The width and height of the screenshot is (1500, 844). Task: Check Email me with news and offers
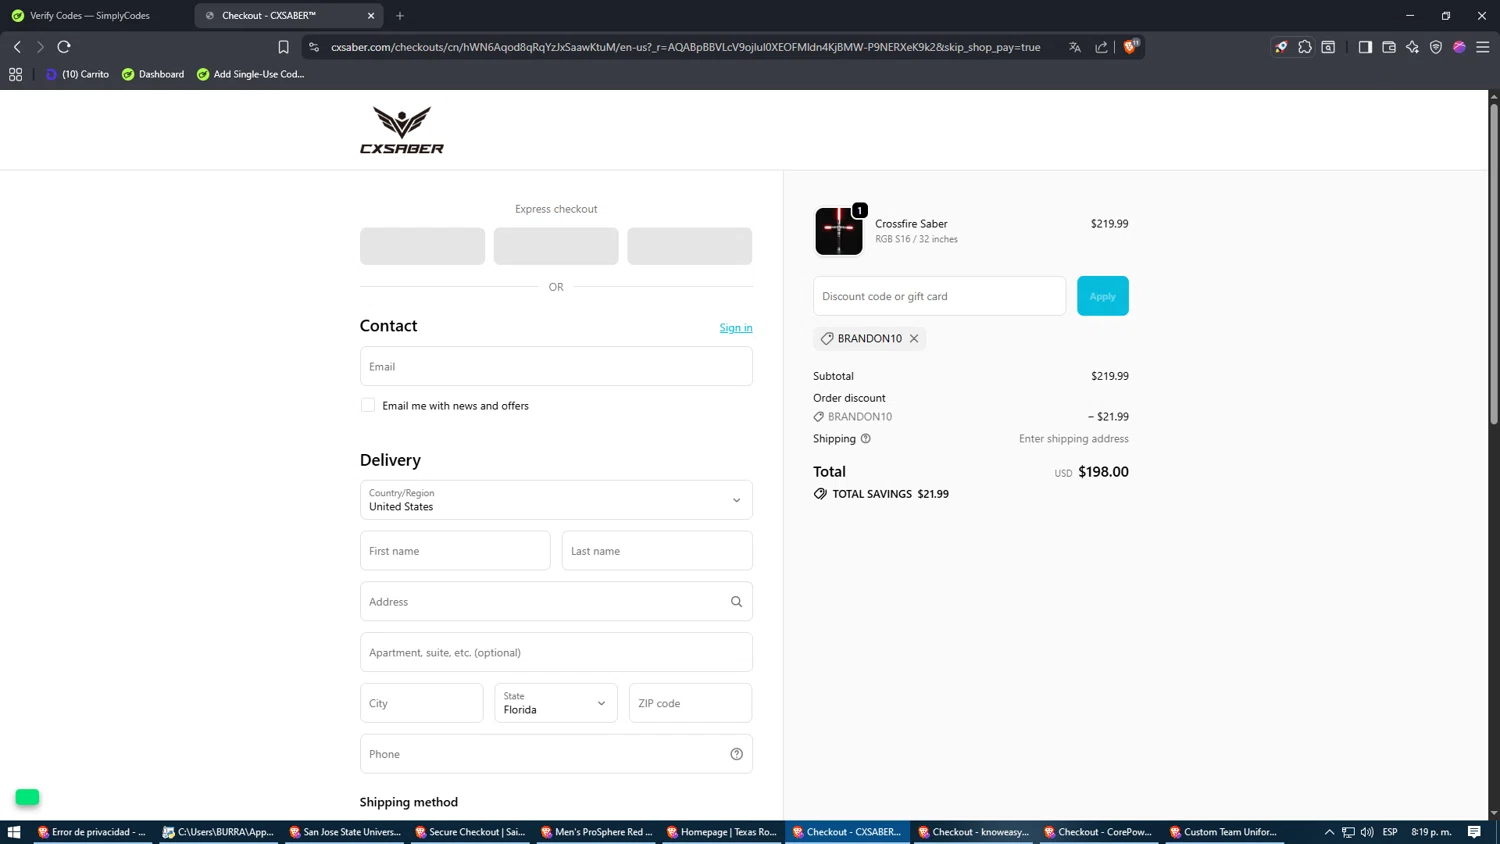[368, 405]
